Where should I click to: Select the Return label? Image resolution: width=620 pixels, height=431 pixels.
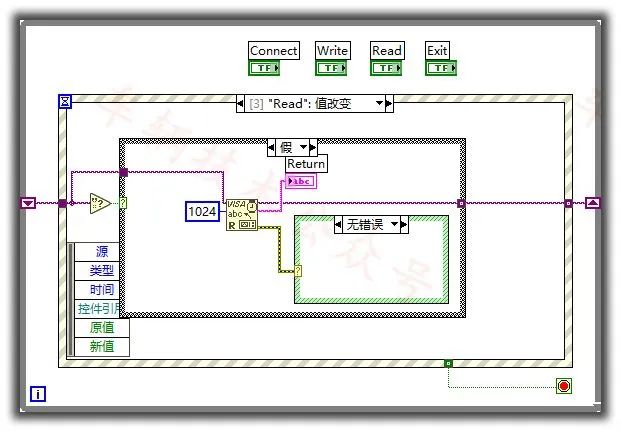point(306,164)
